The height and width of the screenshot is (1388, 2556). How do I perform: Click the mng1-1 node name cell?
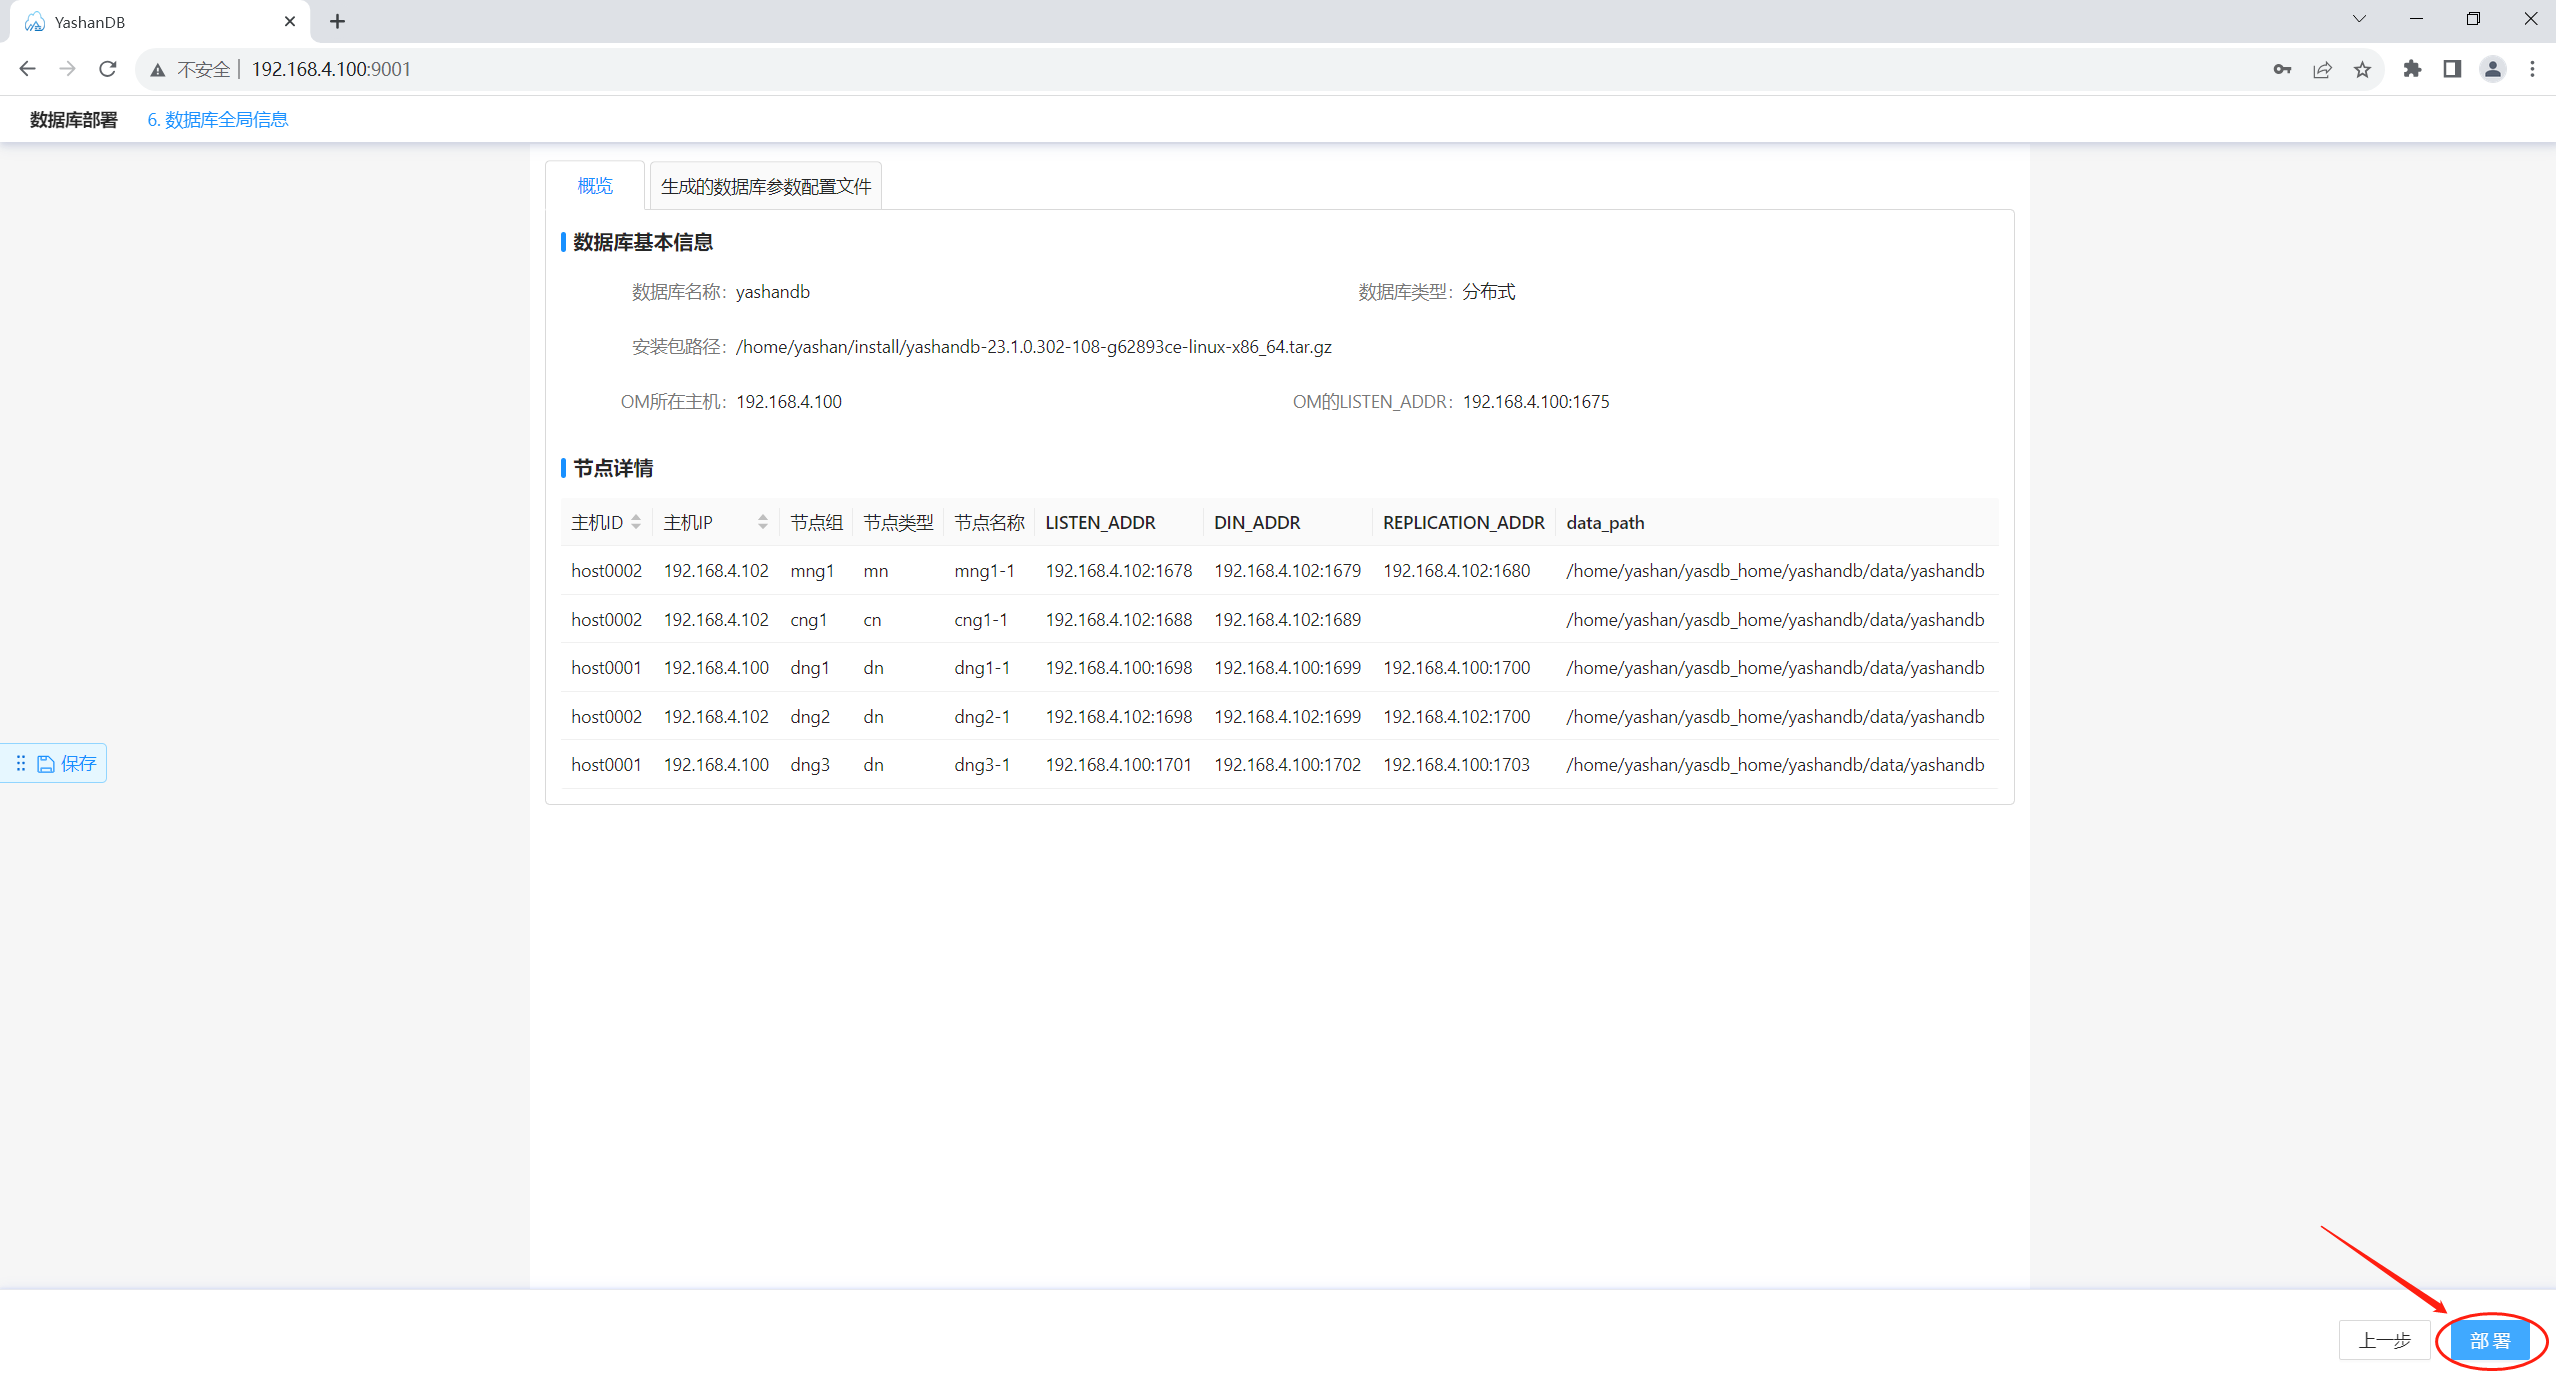(984, 571)
